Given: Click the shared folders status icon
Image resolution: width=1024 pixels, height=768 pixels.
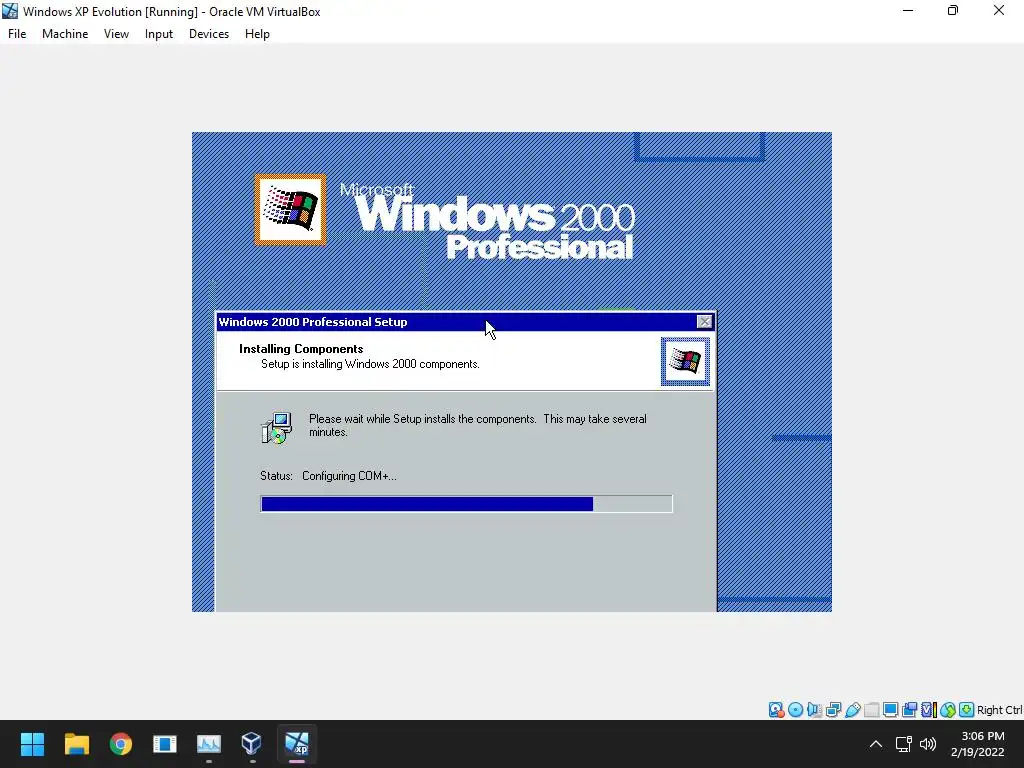Looking at the screenshot, I should coord(871,710).
